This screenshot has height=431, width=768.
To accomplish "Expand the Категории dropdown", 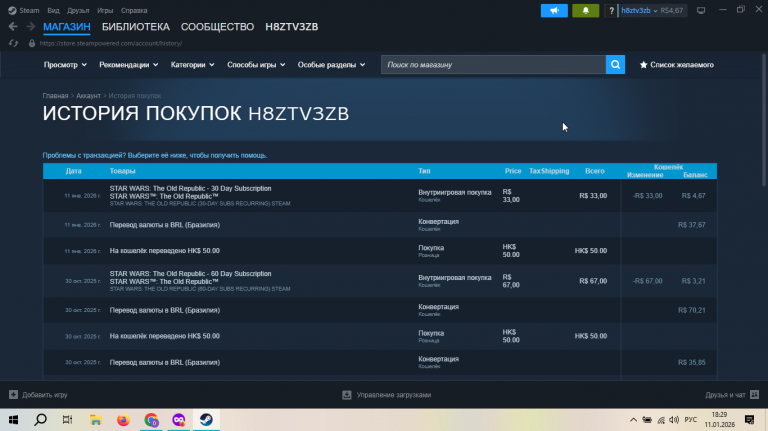I will (192, 65).
